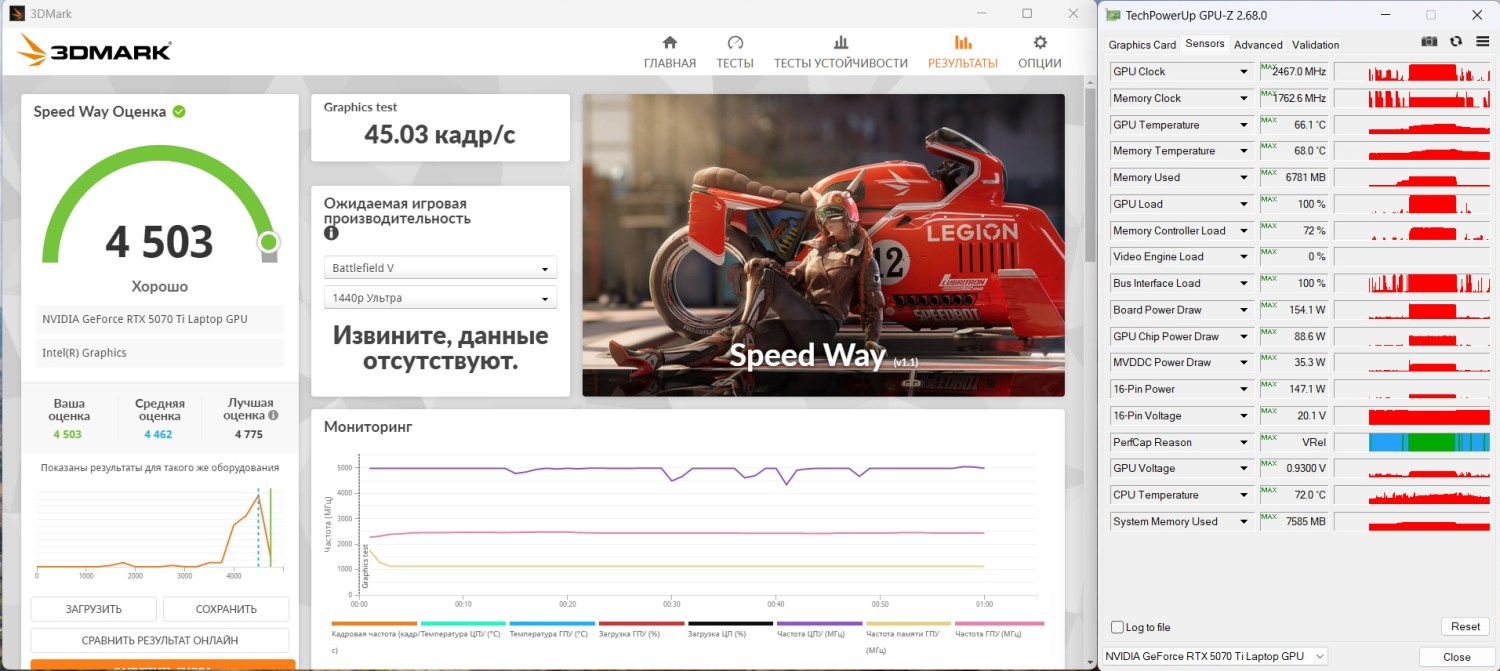Click the average score value 4 462

(158, 435)
